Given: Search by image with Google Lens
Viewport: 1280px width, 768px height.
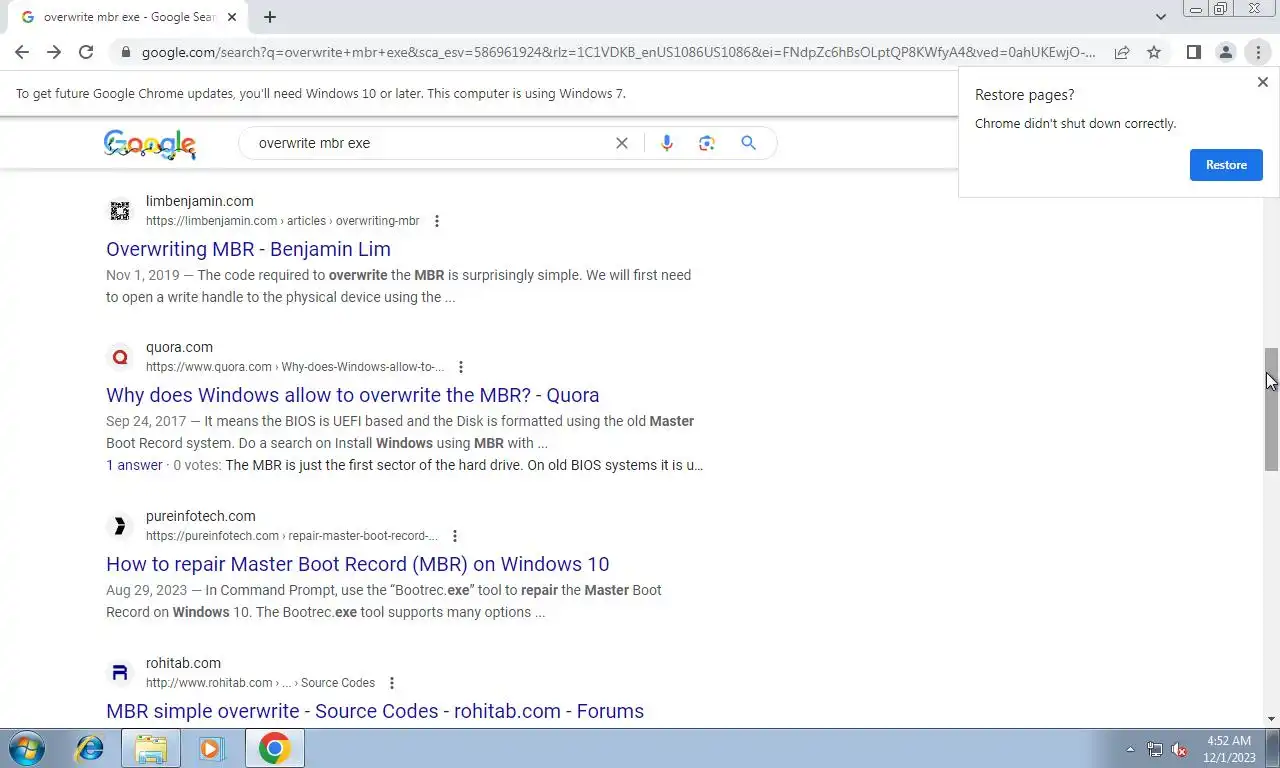Looking at the screenshot, I should point(707,143).
